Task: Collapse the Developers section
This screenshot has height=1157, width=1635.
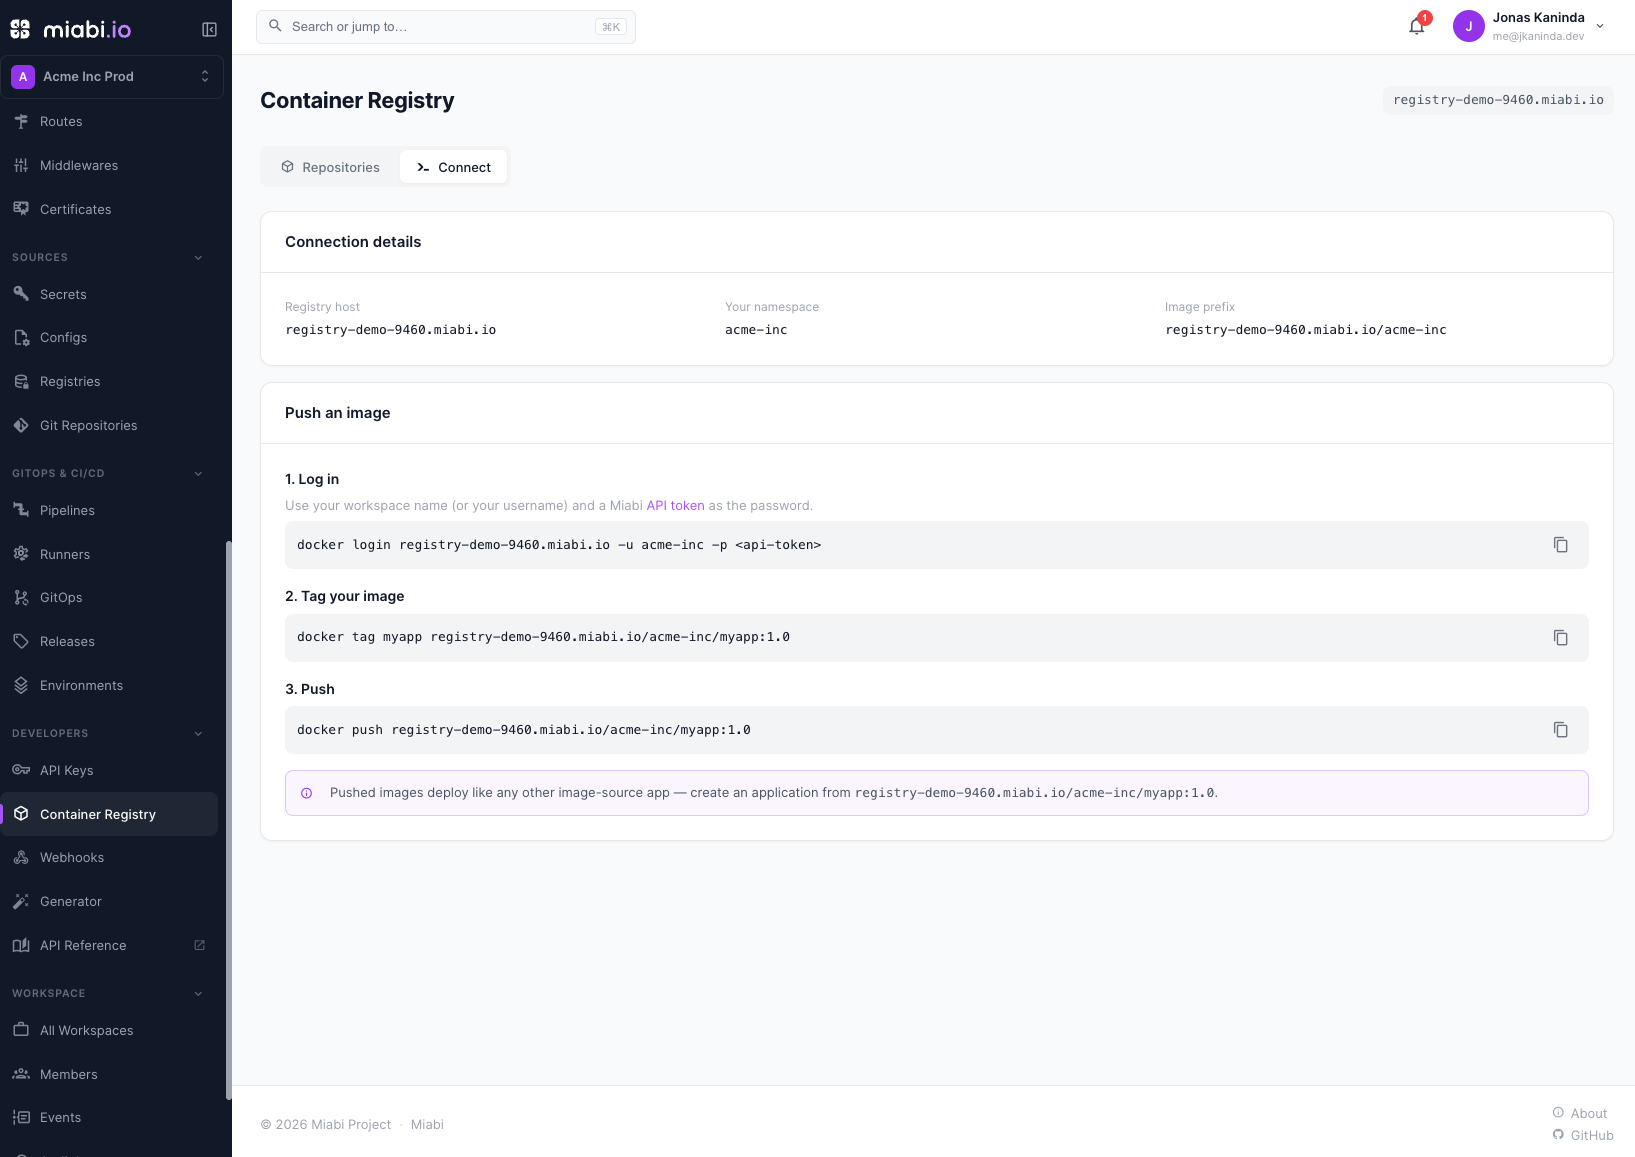Action: pyautogui.click(x=198, y=734)
